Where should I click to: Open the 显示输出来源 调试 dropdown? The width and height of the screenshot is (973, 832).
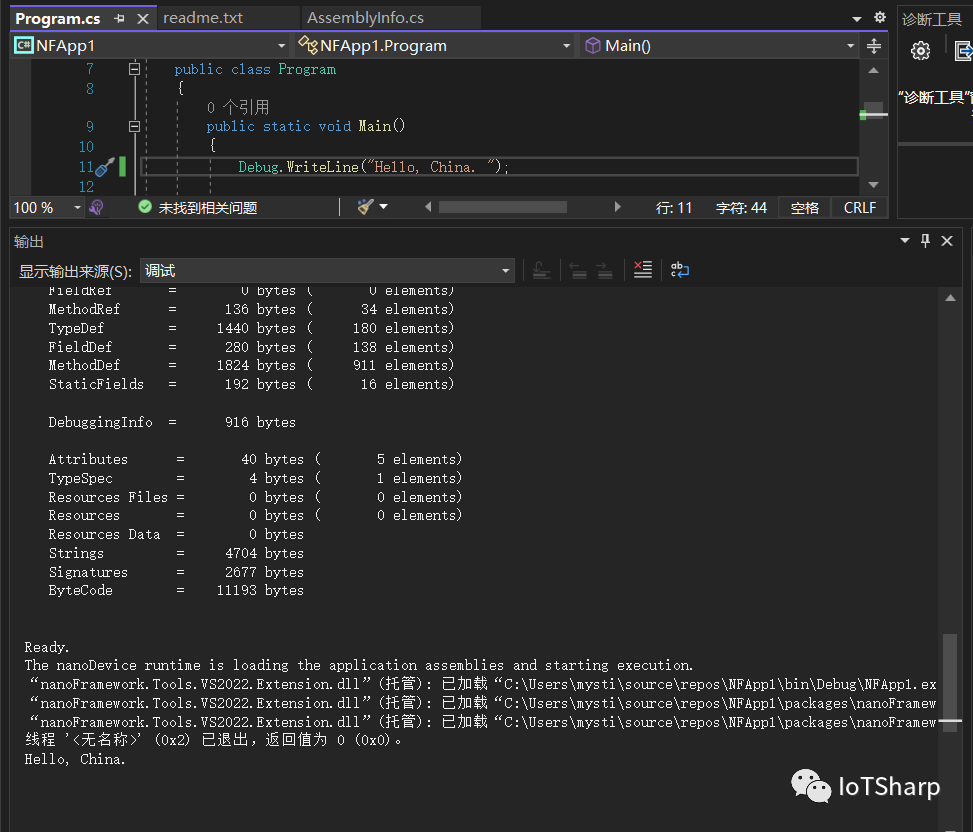(327, 271)
